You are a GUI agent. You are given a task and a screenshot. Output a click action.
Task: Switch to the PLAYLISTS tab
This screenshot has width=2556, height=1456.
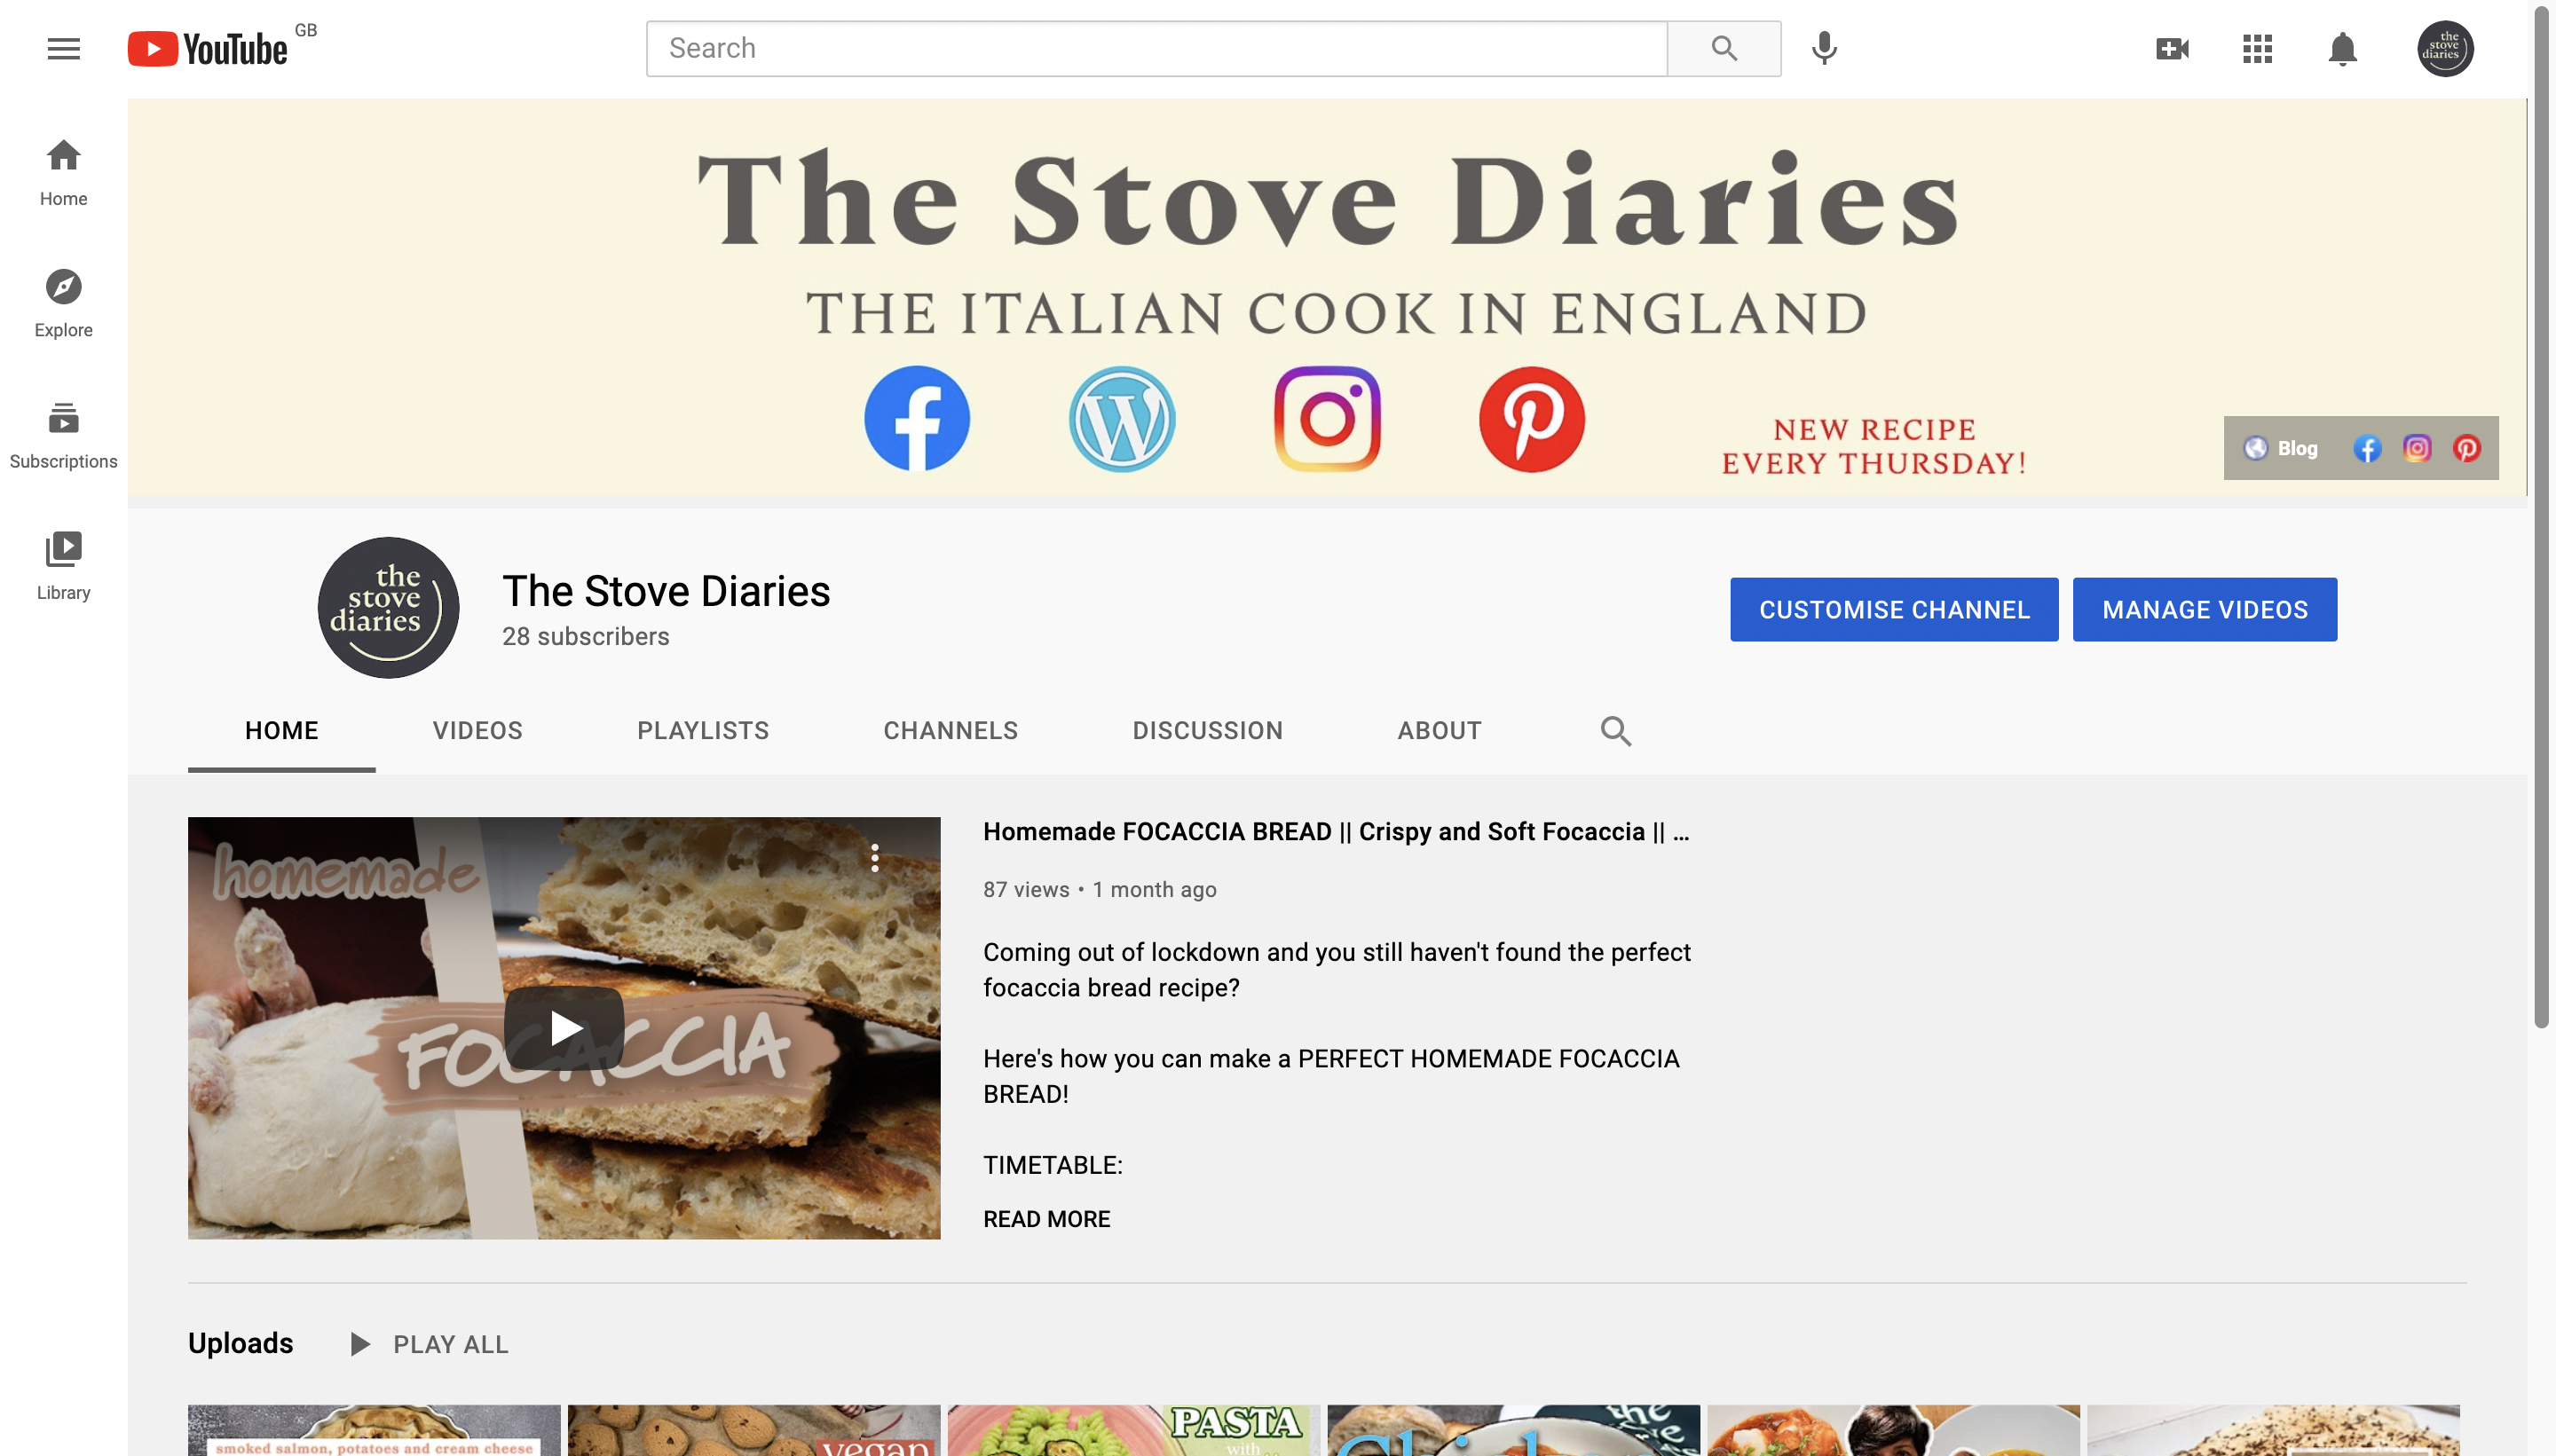coord(703,731)
